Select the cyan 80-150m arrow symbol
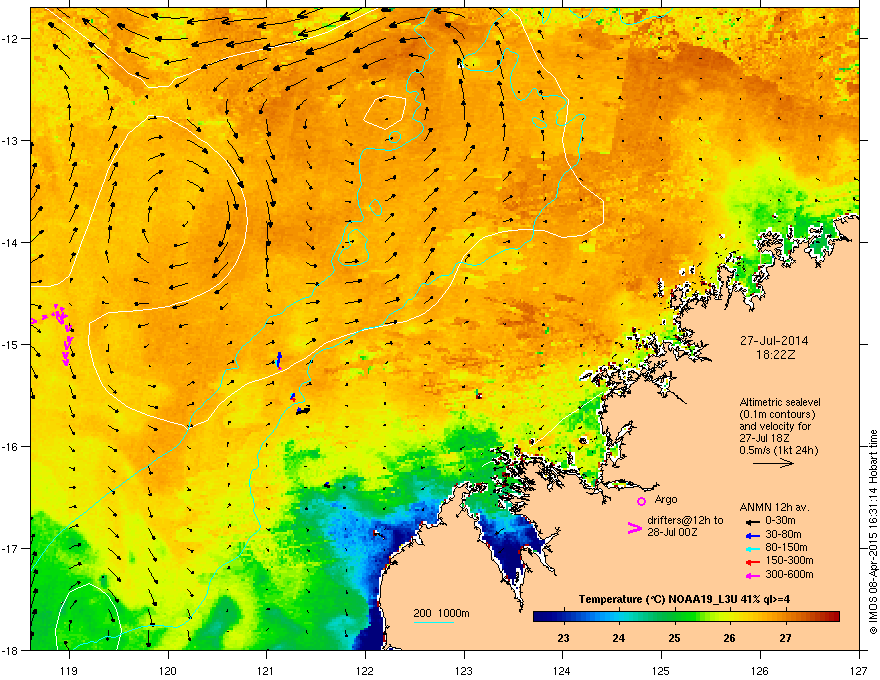 click(x=753, y=548)
